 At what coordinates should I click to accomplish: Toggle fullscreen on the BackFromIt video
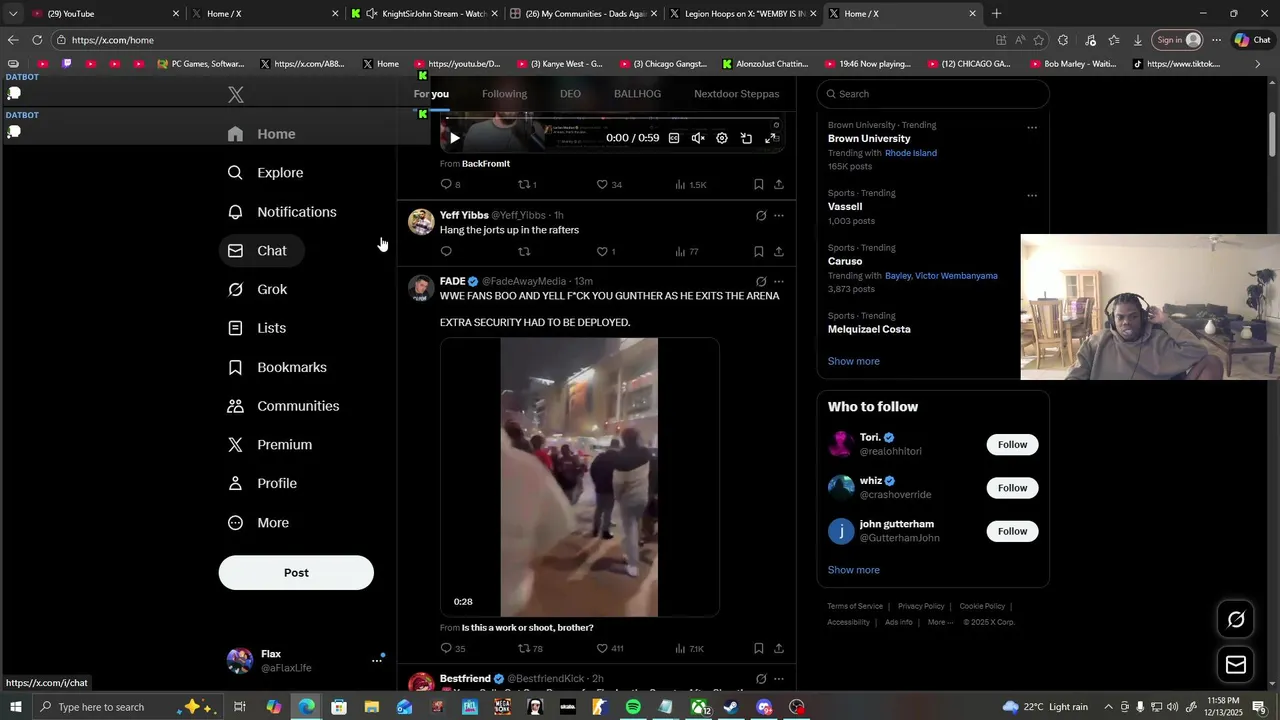tap(770, 138)
